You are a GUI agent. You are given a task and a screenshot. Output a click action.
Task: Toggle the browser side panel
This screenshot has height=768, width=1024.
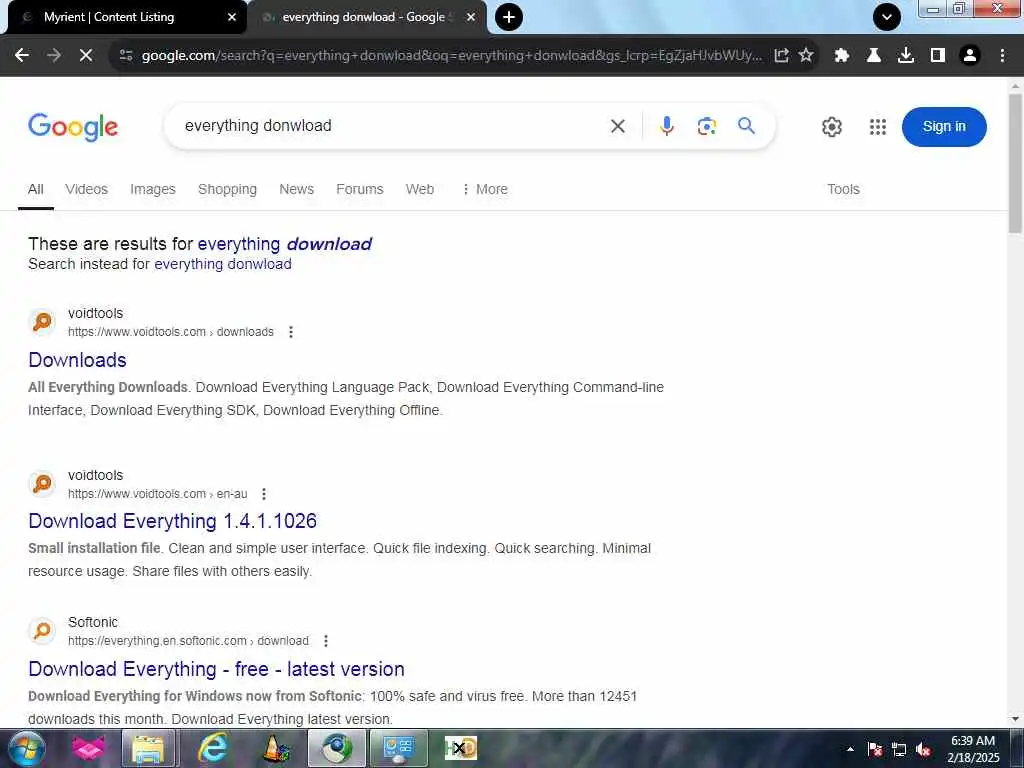tap(938, 56)
